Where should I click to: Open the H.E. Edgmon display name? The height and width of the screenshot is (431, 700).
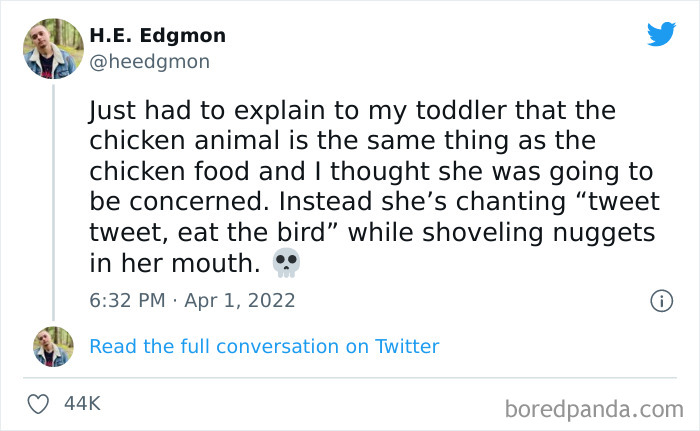157,35
